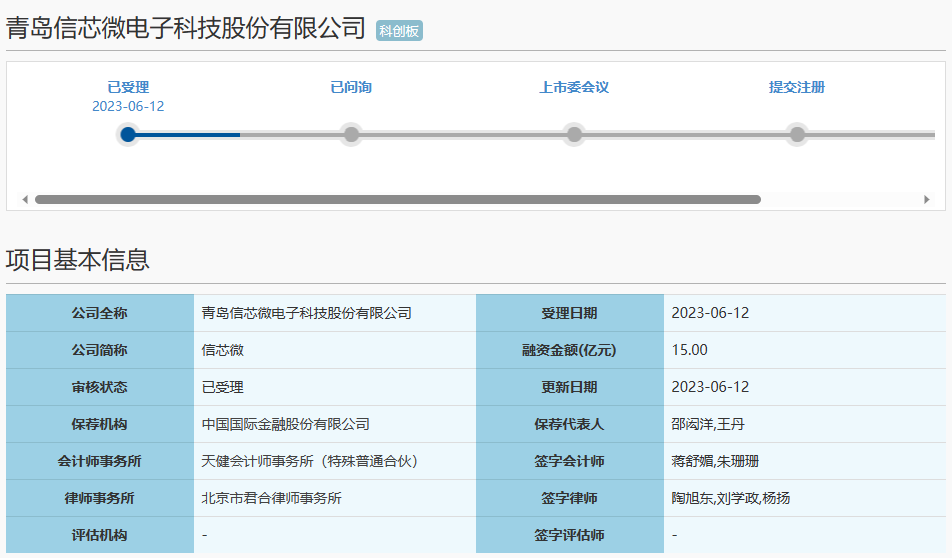Viewport: 952px width, 558px height.
Task: Click the horizontal timeline scrollbar thumb
Action: 398,199
